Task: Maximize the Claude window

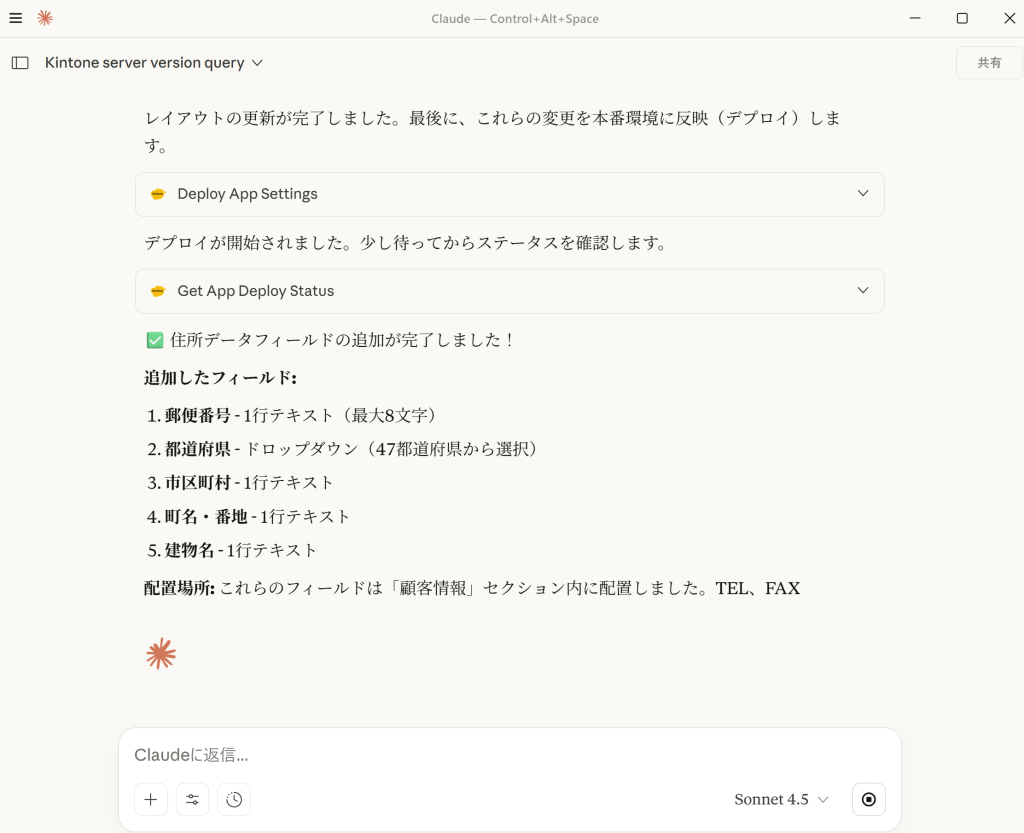Action: 962,18
